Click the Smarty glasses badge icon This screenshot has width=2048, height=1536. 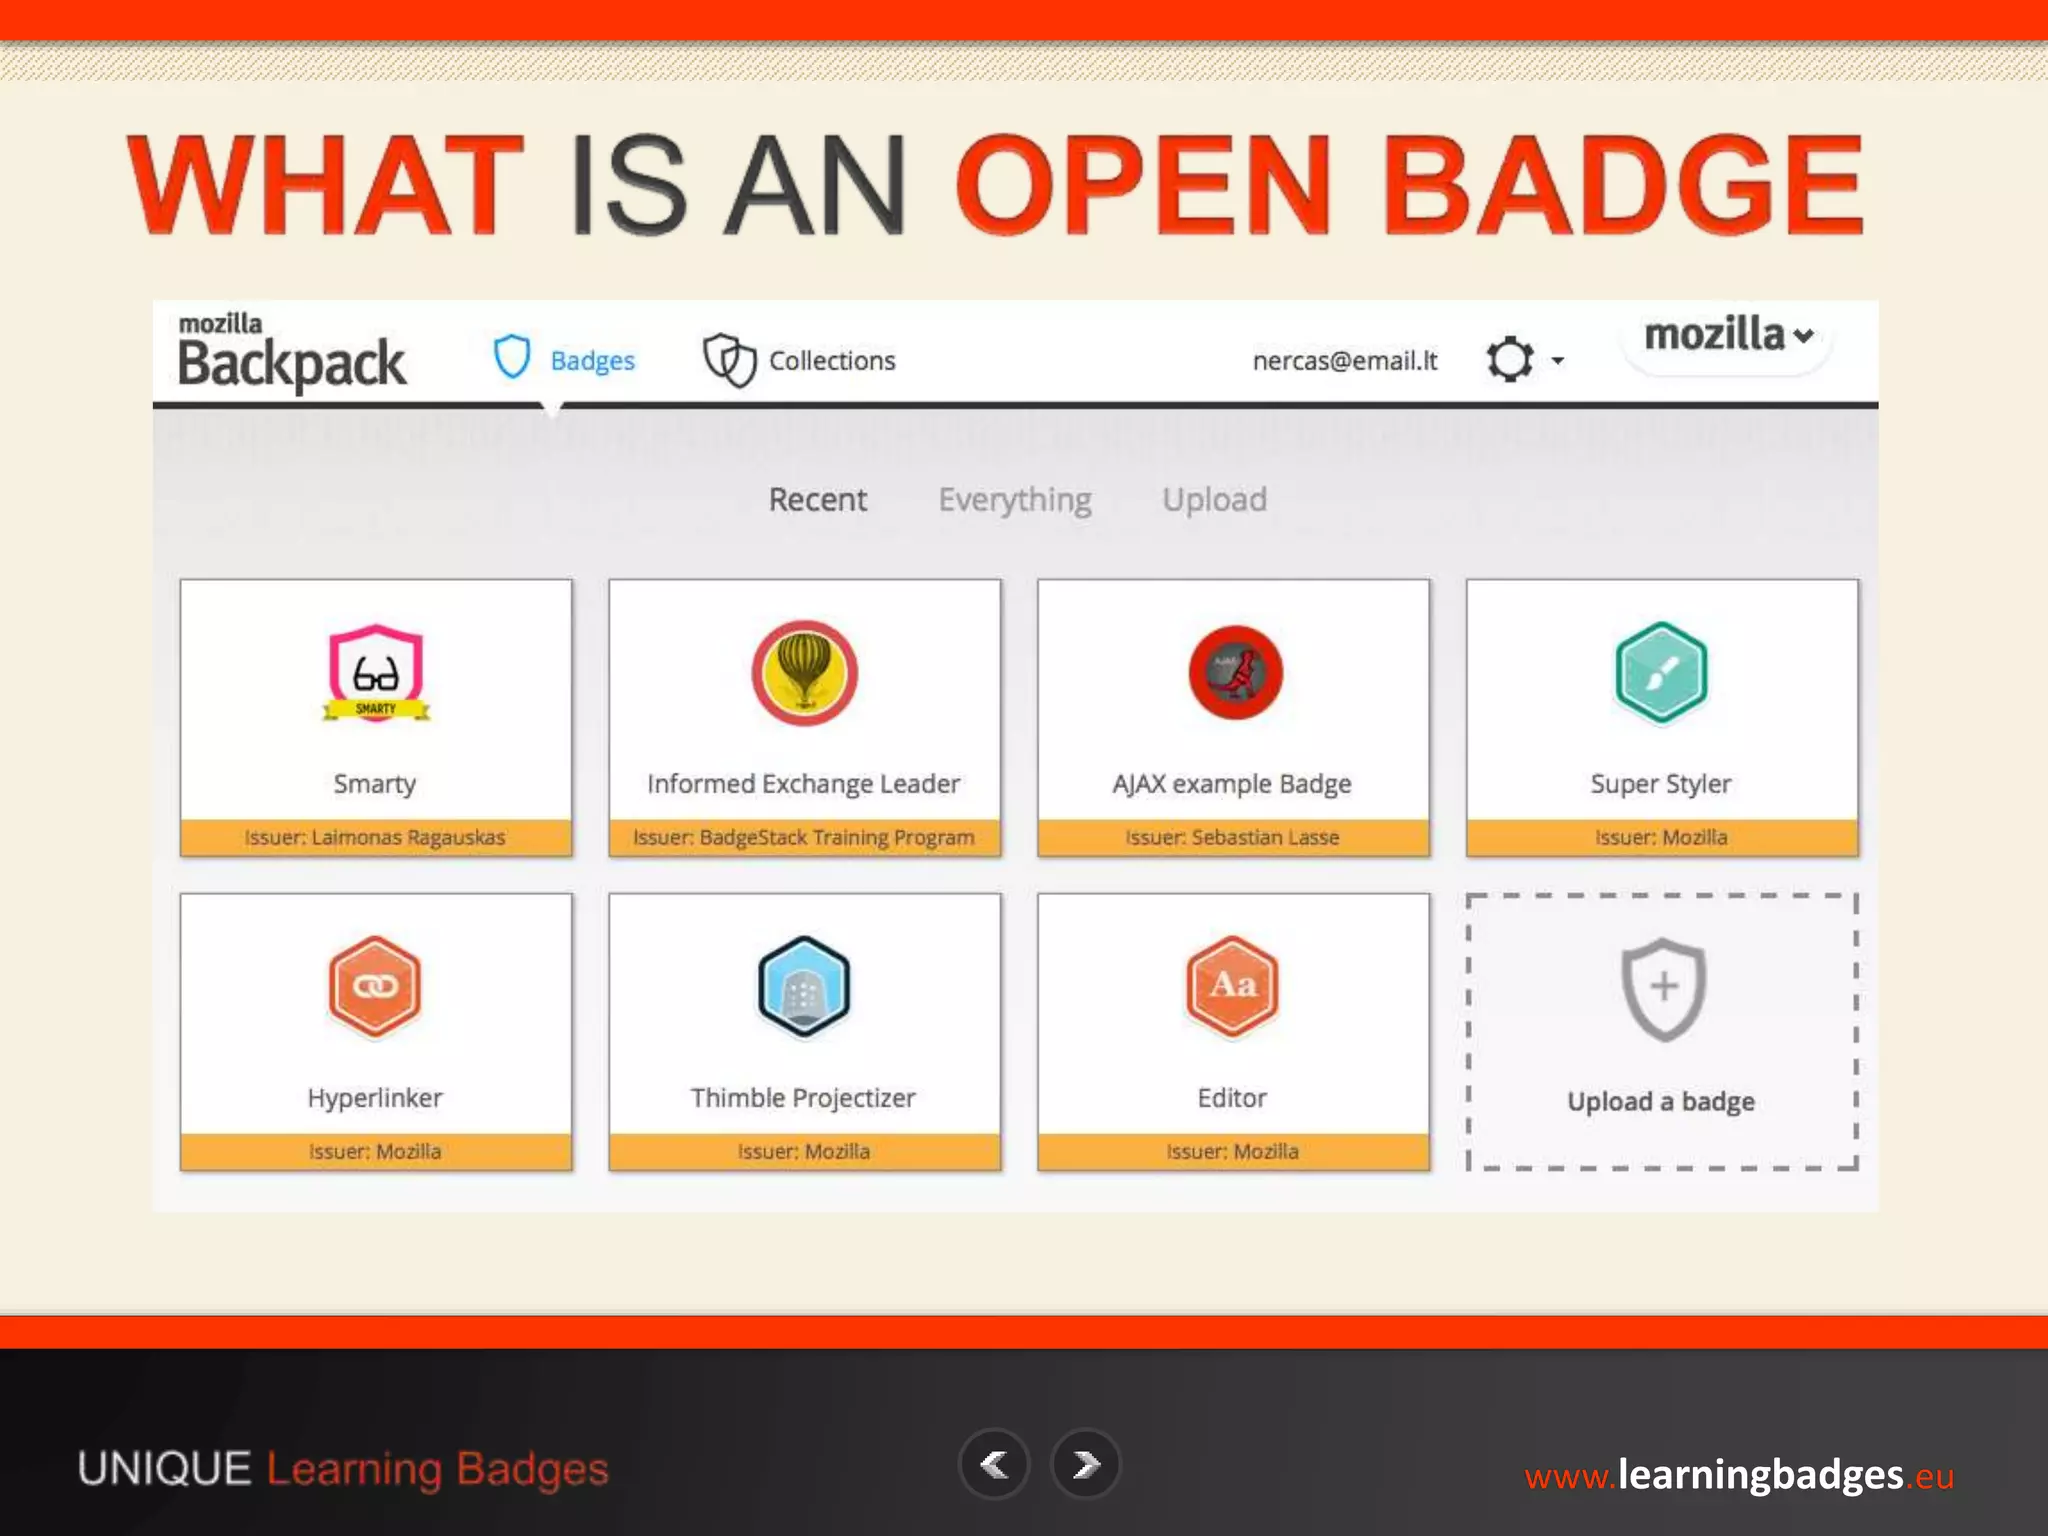coord(376,673)
